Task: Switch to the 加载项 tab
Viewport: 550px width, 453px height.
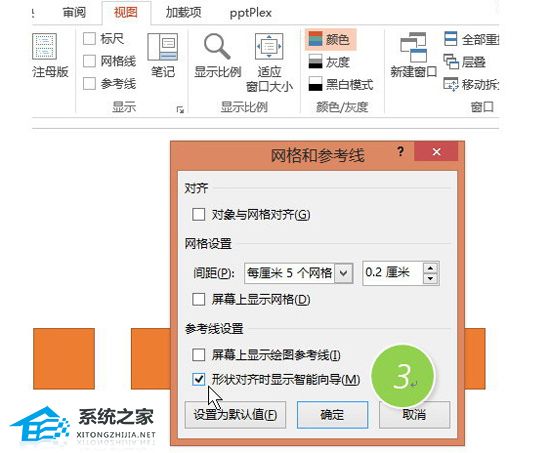Action: click(183, 13)
